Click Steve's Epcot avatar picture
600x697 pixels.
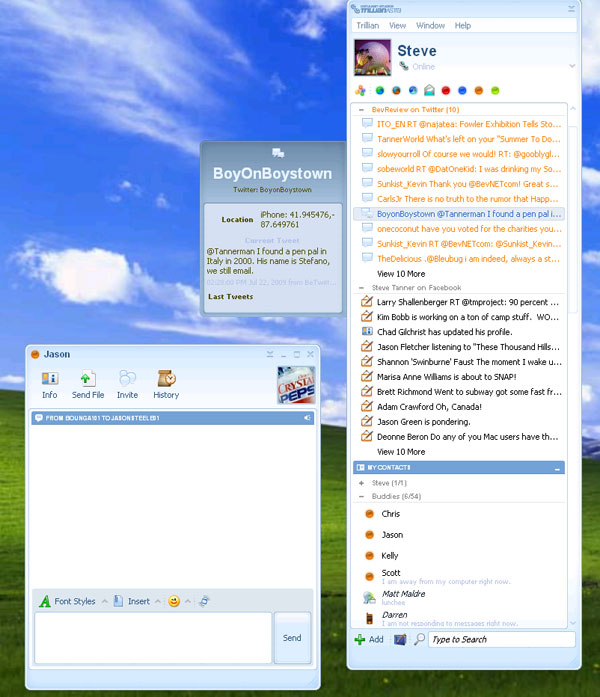point(372,57)
